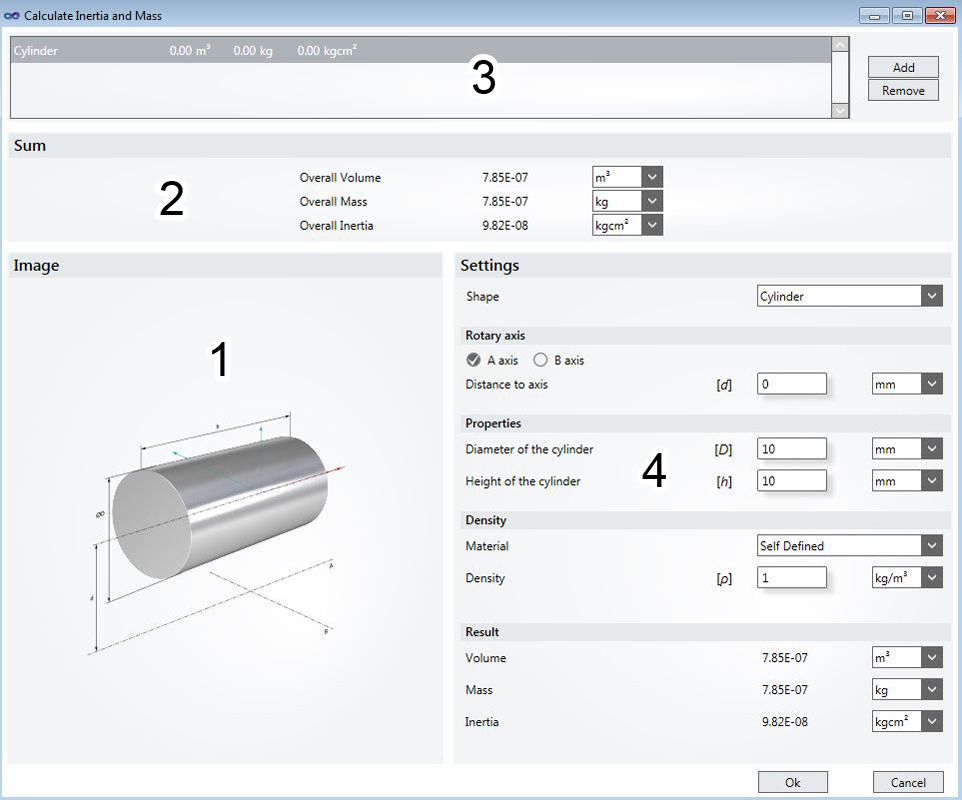Confirm with the Ok button
This screenshot has width=962, height=800.
(793, 782)
